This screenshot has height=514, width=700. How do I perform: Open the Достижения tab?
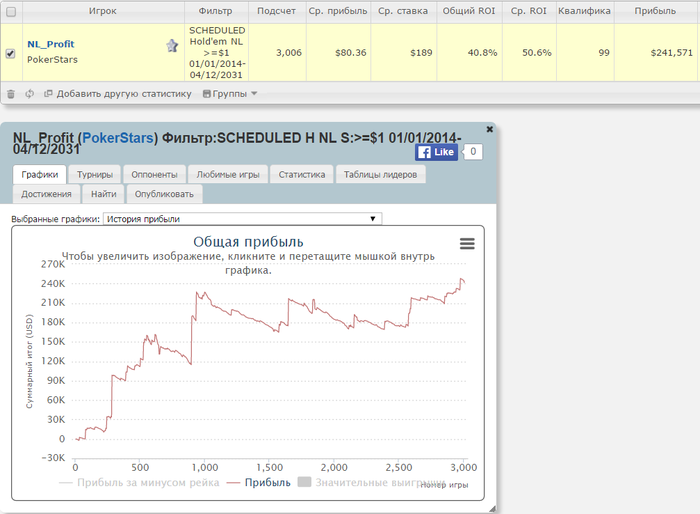tap(46, 194)
